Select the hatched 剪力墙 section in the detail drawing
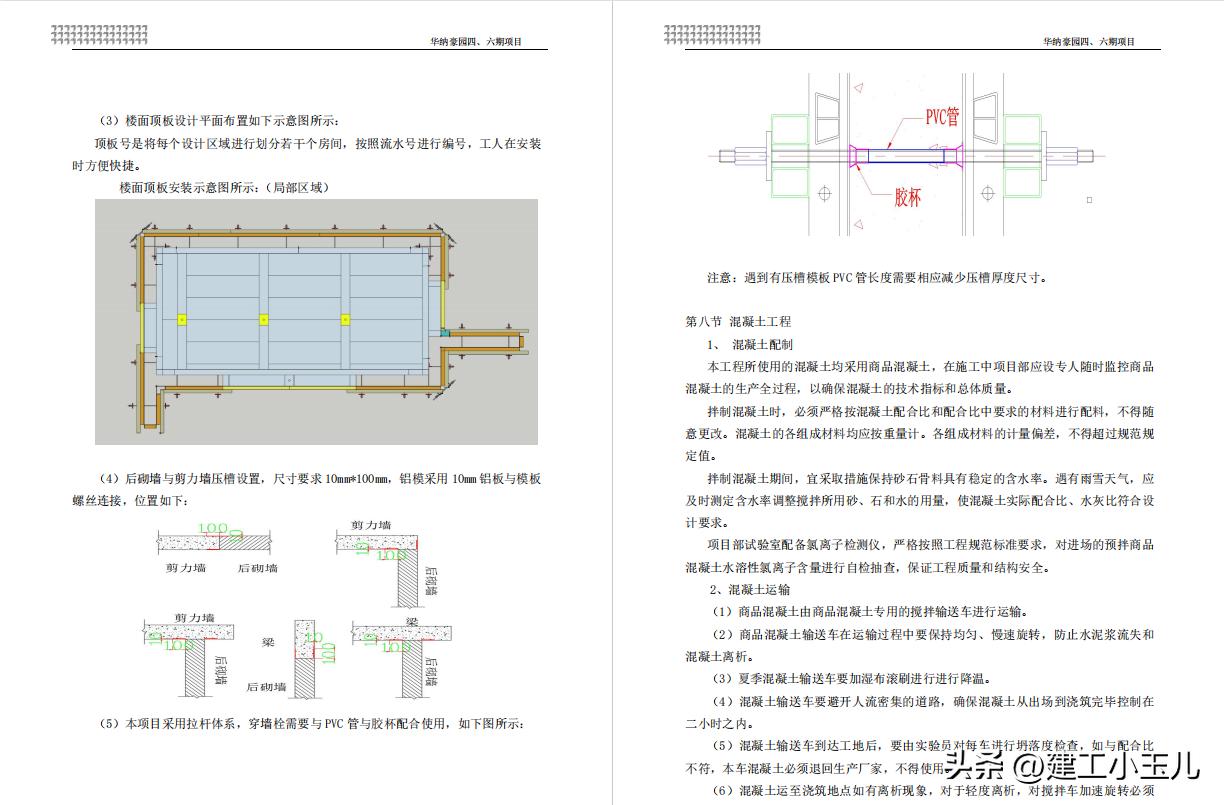Viewport: 1224px width, 805px height. tap(185, 543)
